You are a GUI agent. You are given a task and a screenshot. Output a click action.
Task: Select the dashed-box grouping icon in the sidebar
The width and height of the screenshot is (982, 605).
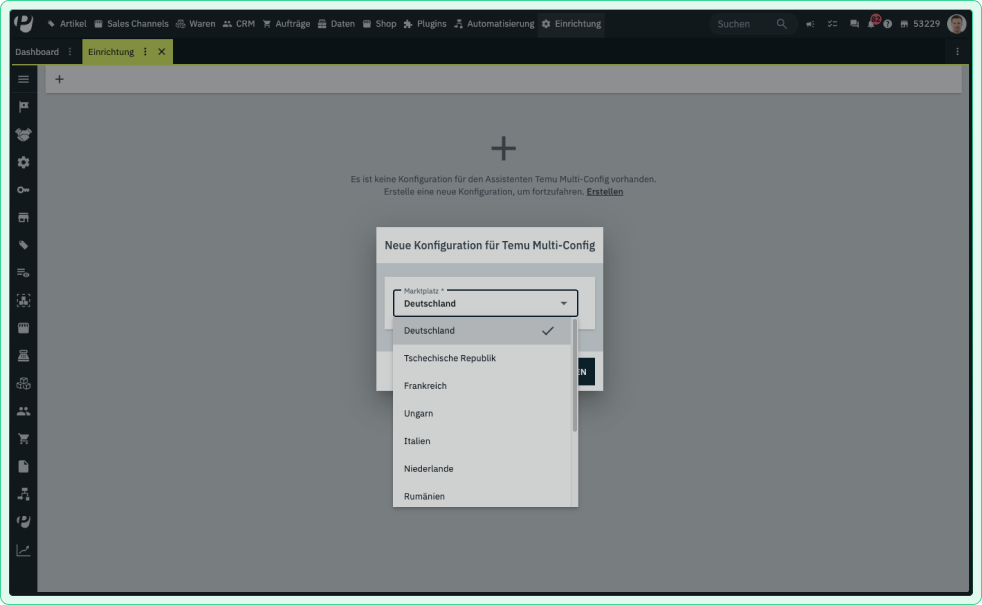(x=23, y=301)
